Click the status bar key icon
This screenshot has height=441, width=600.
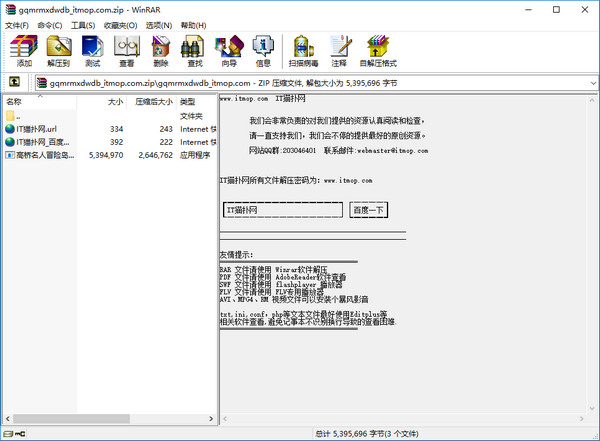[x=20, y=434]
